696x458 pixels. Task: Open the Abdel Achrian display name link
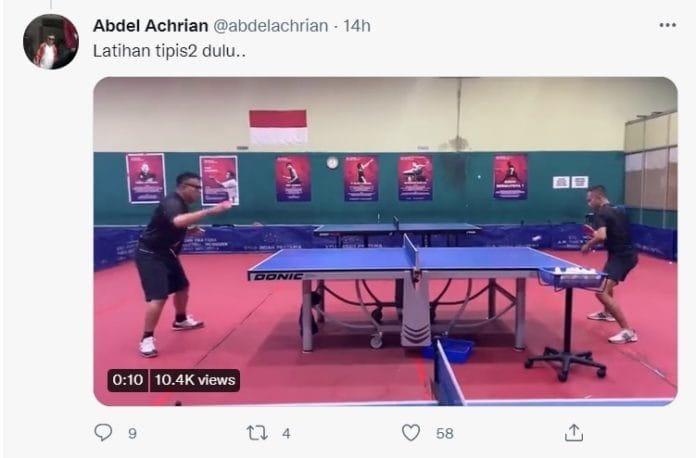150,26
